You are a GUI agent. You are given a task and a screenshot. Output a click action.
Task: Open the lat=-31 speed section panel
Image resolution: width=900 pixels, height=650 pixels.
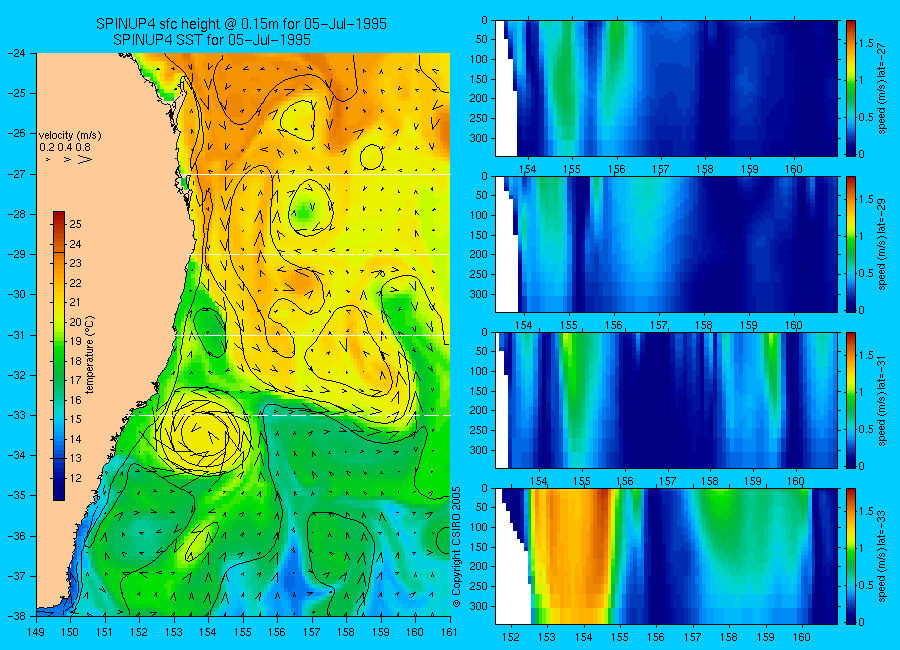666,400
